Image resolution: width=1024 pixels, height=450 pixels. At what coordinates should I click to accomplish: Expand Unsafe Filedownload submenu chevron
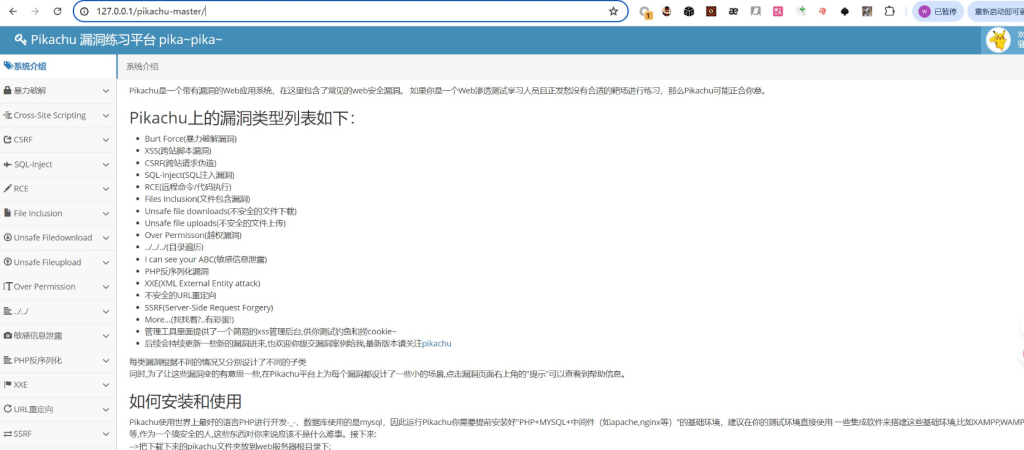pyautogui.click(x=106, y=238)
